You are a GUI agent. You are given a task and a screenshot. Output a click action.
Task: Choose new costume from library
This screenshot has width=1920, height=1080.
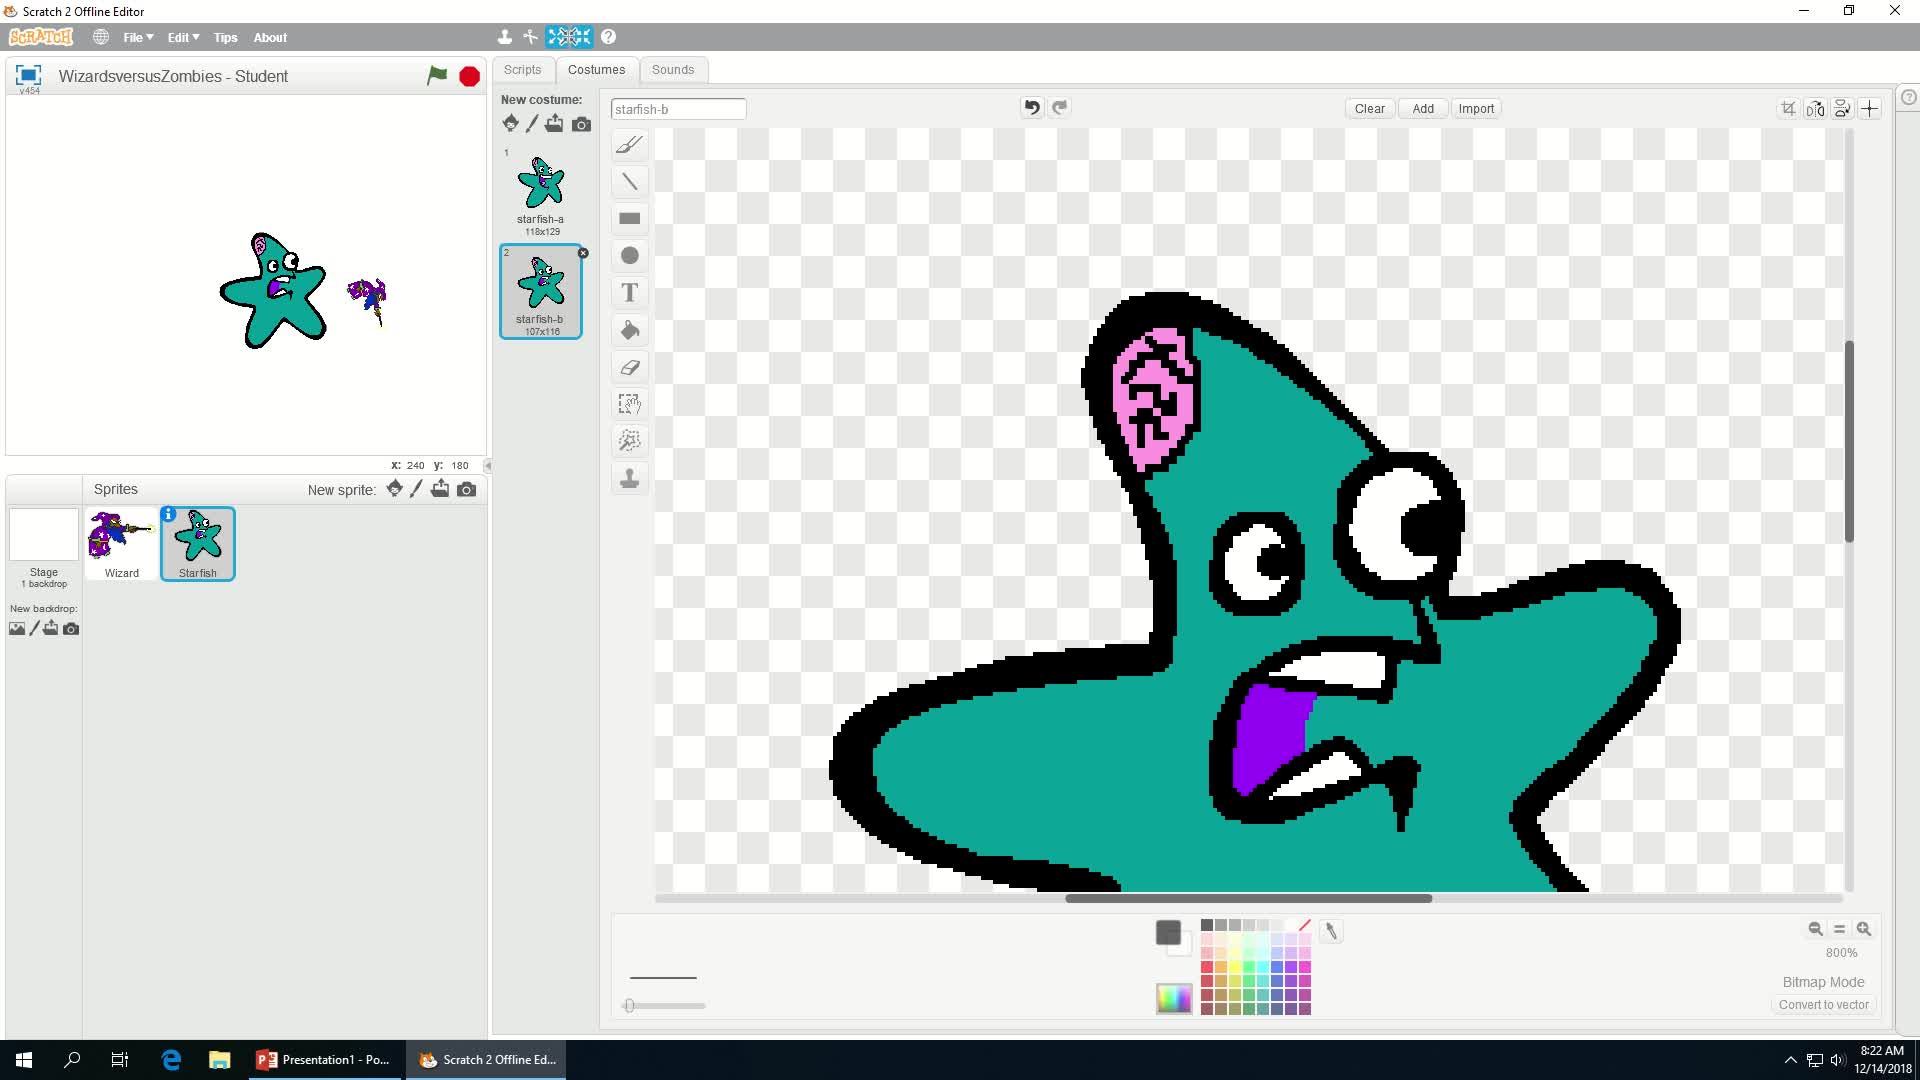click(x=510, y=123)
